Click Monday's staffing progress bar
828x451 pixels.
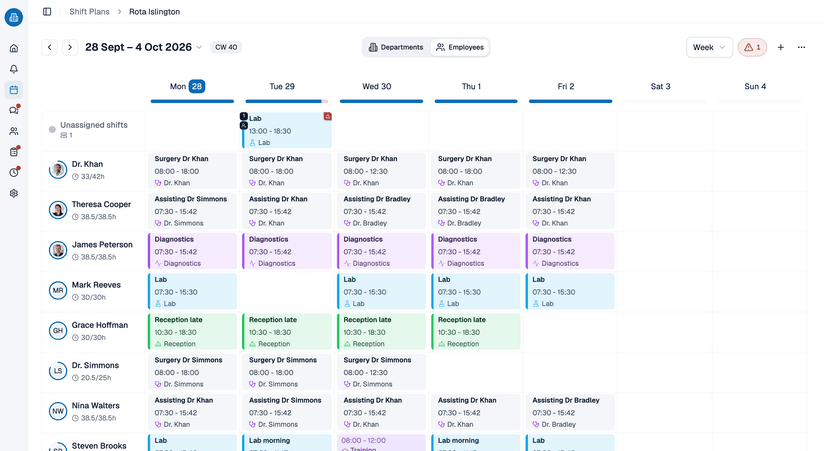tap(192, 101)
